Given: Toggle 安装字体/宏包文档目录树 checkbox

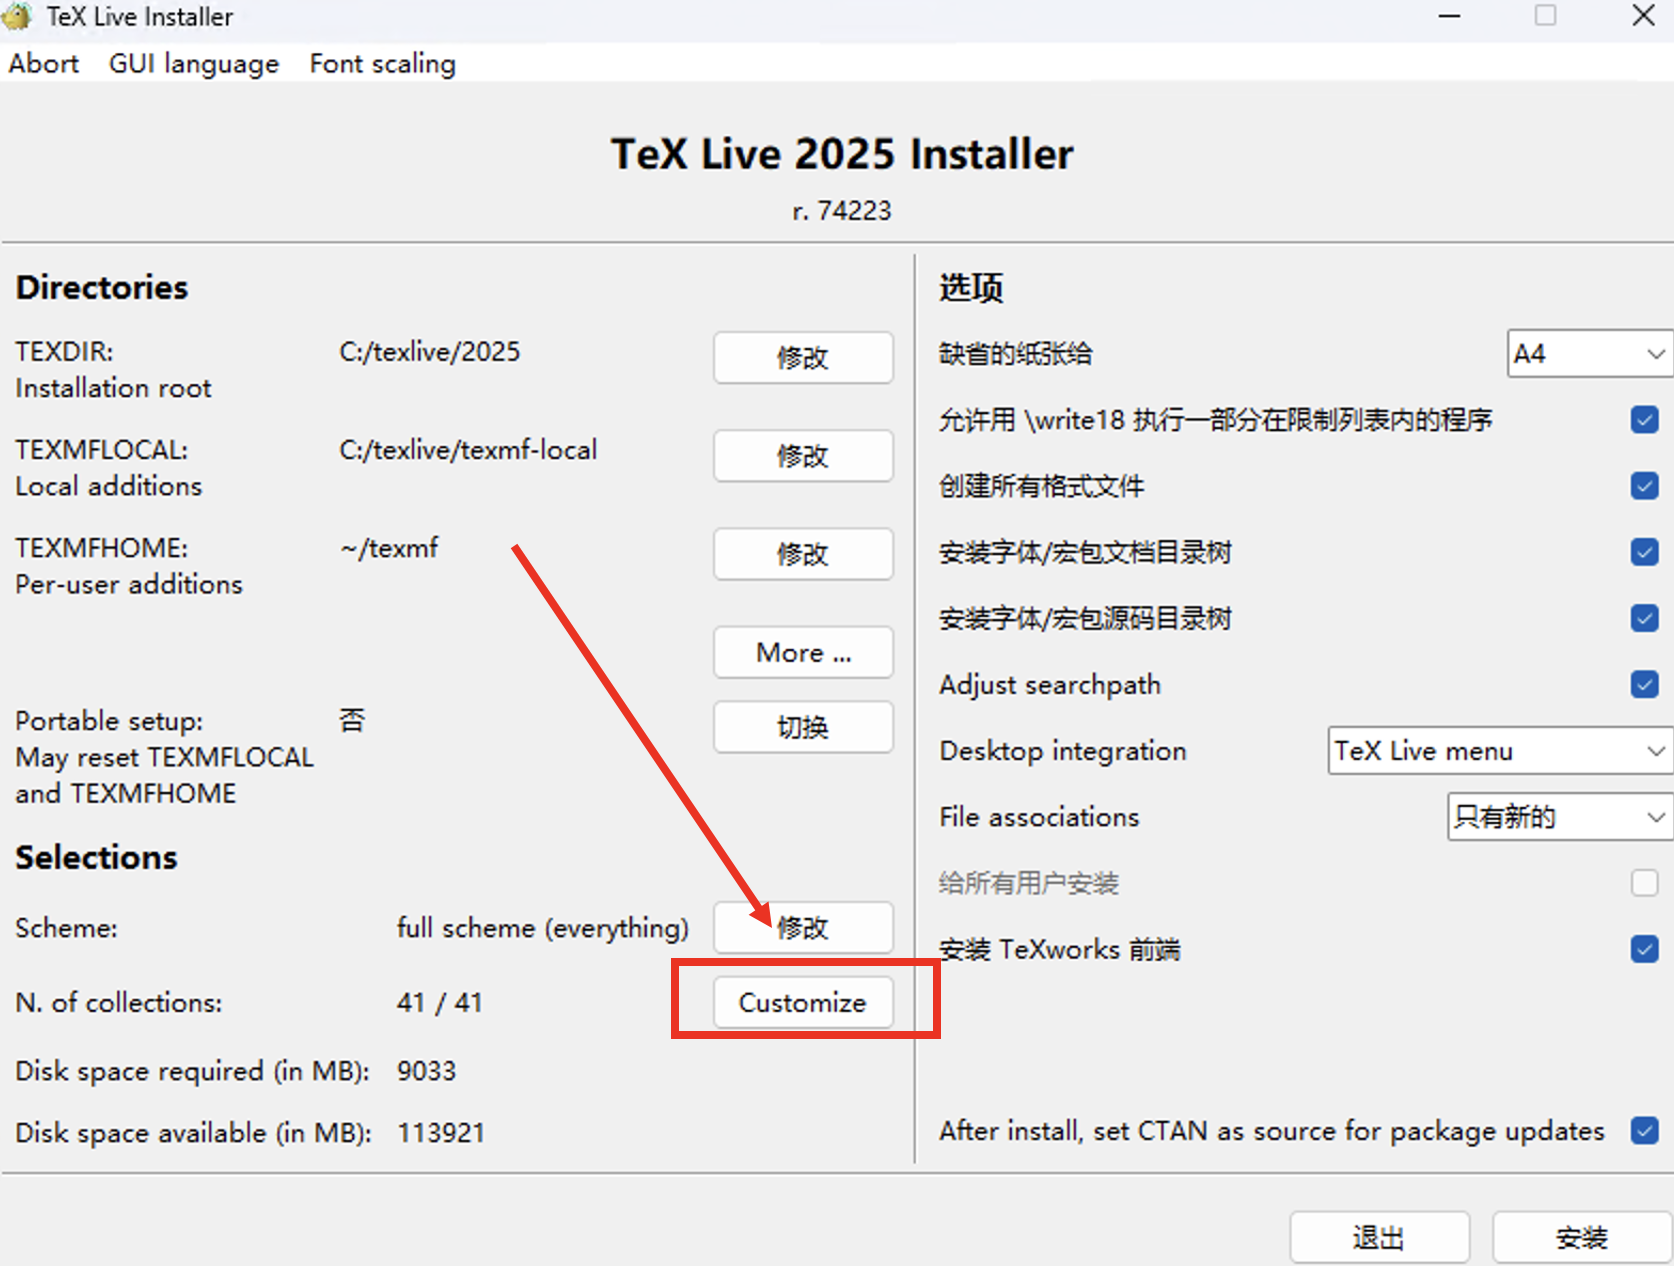Looking at the screenshot, I should tap(1644, 551).
